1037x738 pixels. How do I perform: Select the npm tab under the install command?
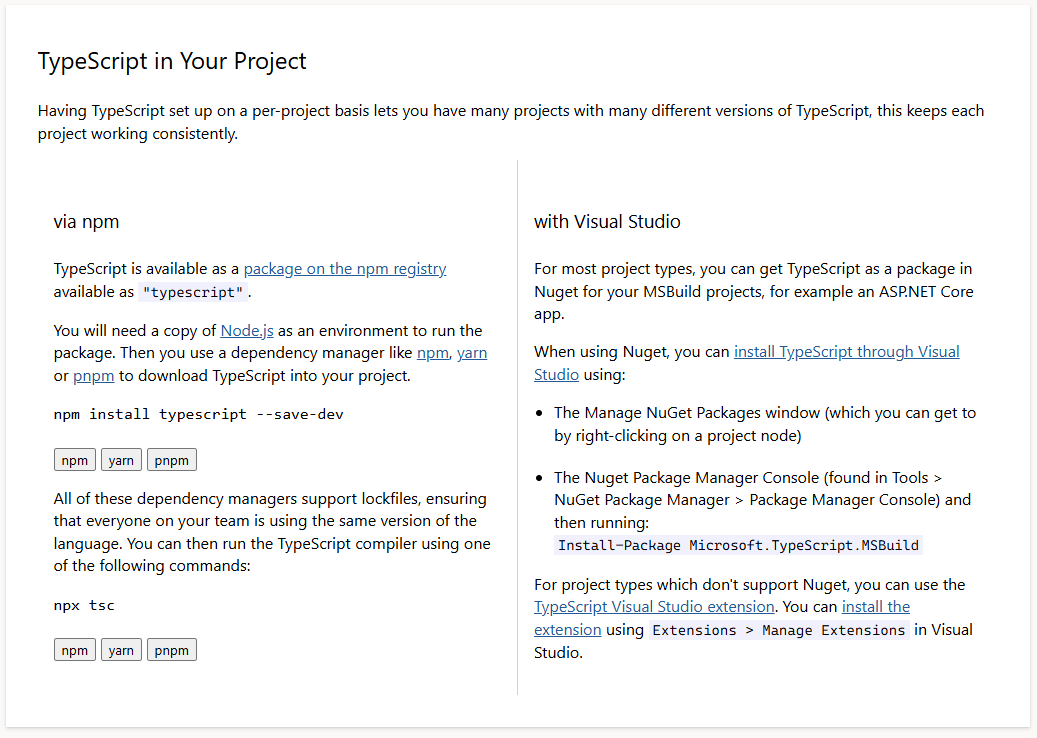tap(74, 459)
